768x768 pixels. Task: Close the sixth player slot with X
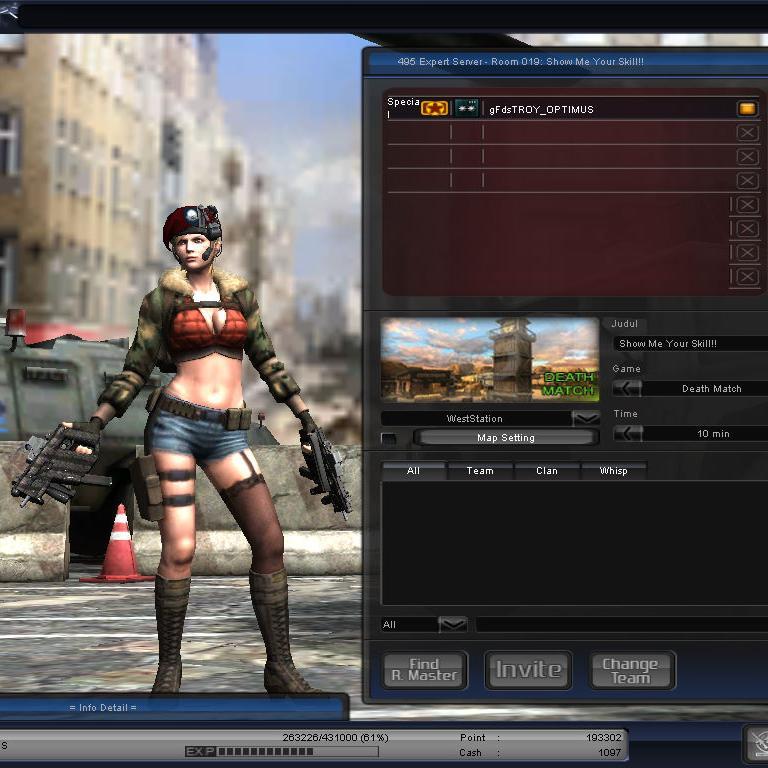click(747, 228)
